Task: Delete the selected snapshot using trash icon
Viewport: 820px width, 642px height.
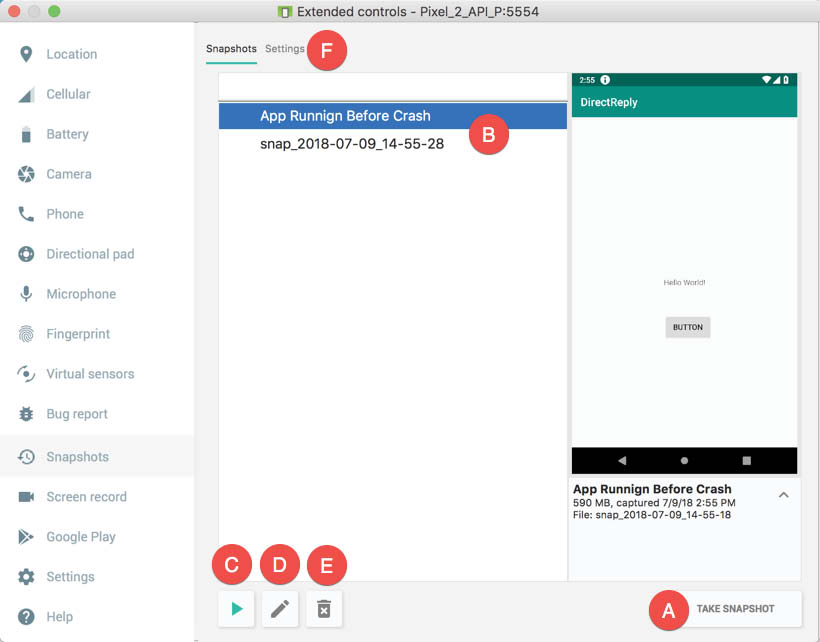Action: point(324,609)
